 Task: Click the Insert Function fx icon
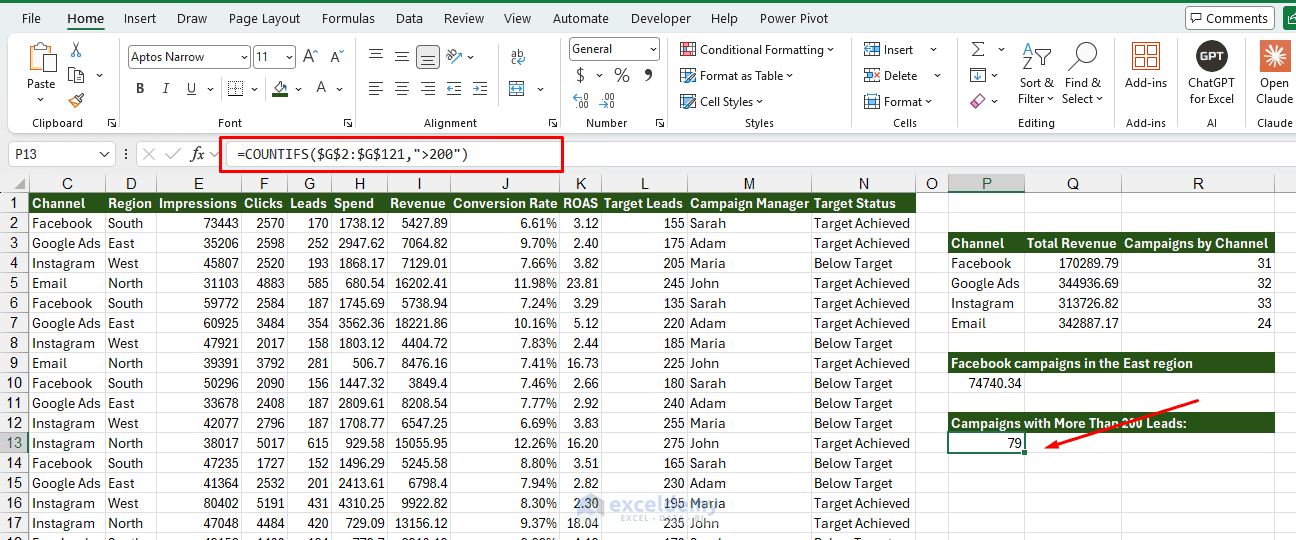[x=198, y=154]
